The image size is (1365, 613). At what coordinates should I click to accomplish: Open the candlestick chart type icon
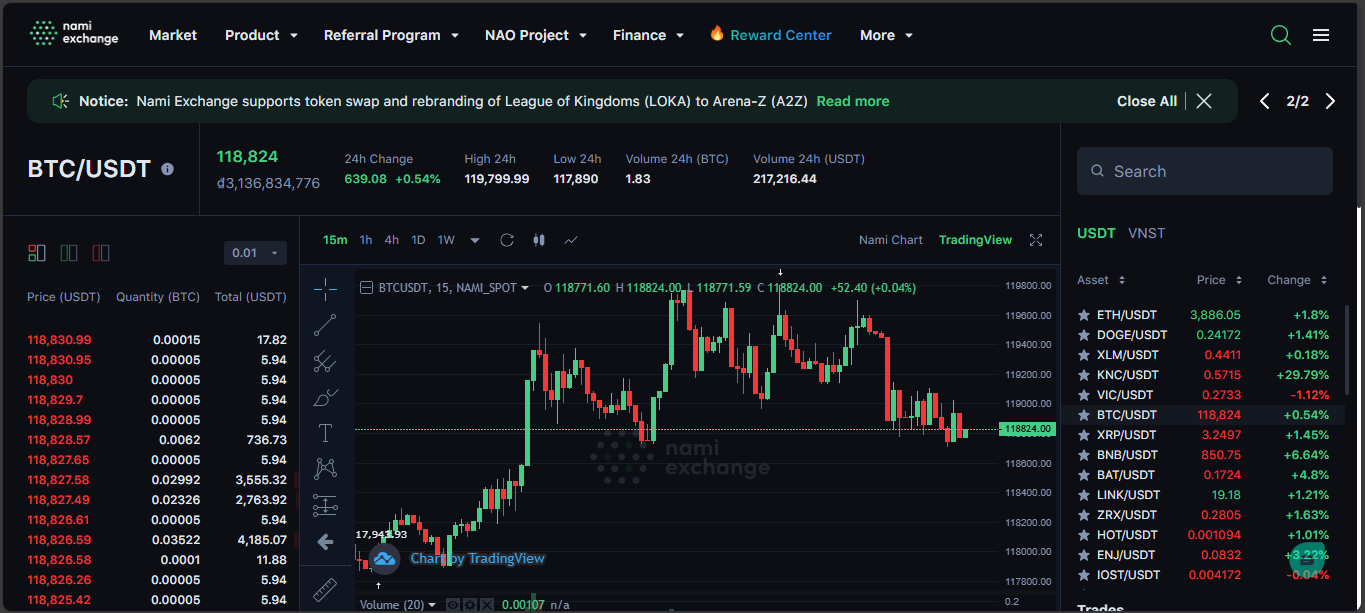click(x=539, y=240)
